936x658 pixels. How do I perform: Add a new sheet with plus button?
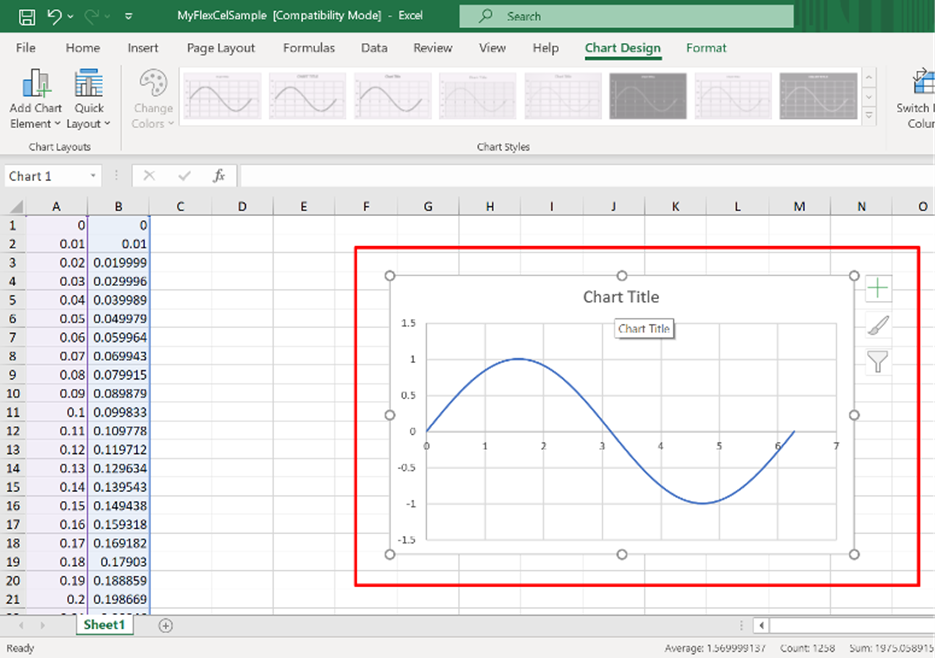tap(165, 625)
